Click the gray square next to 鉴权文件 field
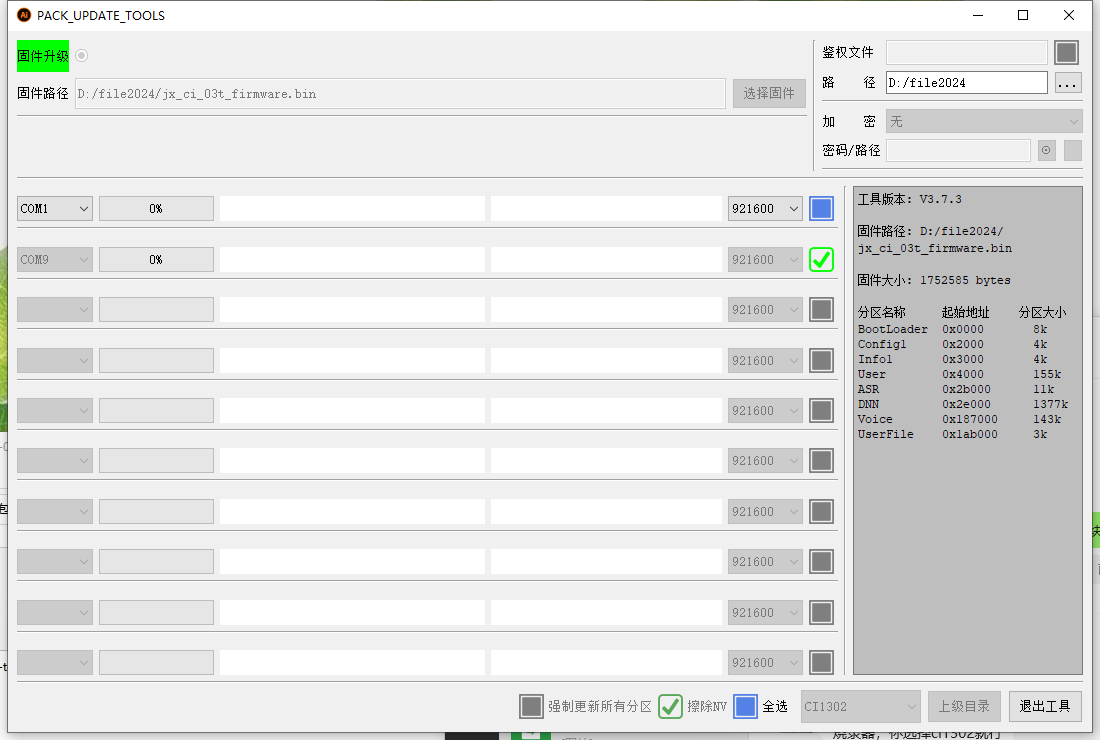The width and height of the screenshot is (1100, 740). point(1067,52)
